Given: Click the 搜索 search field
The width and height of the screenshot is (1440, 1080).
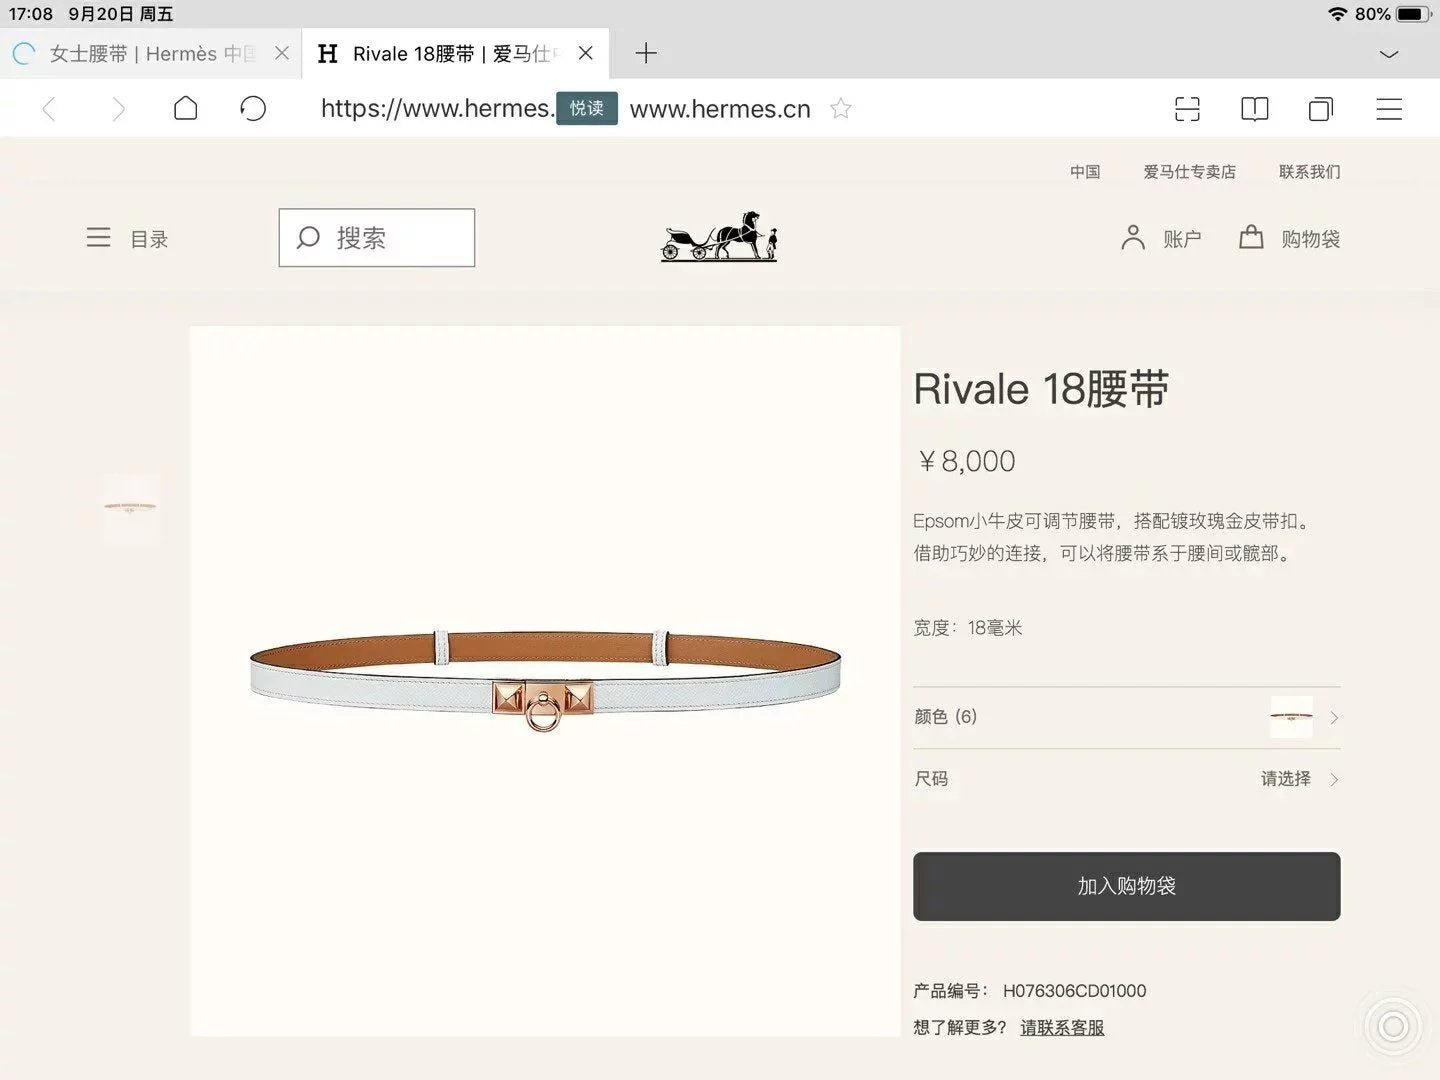Looking at the screenshot, I should click(x=377, y=238).
